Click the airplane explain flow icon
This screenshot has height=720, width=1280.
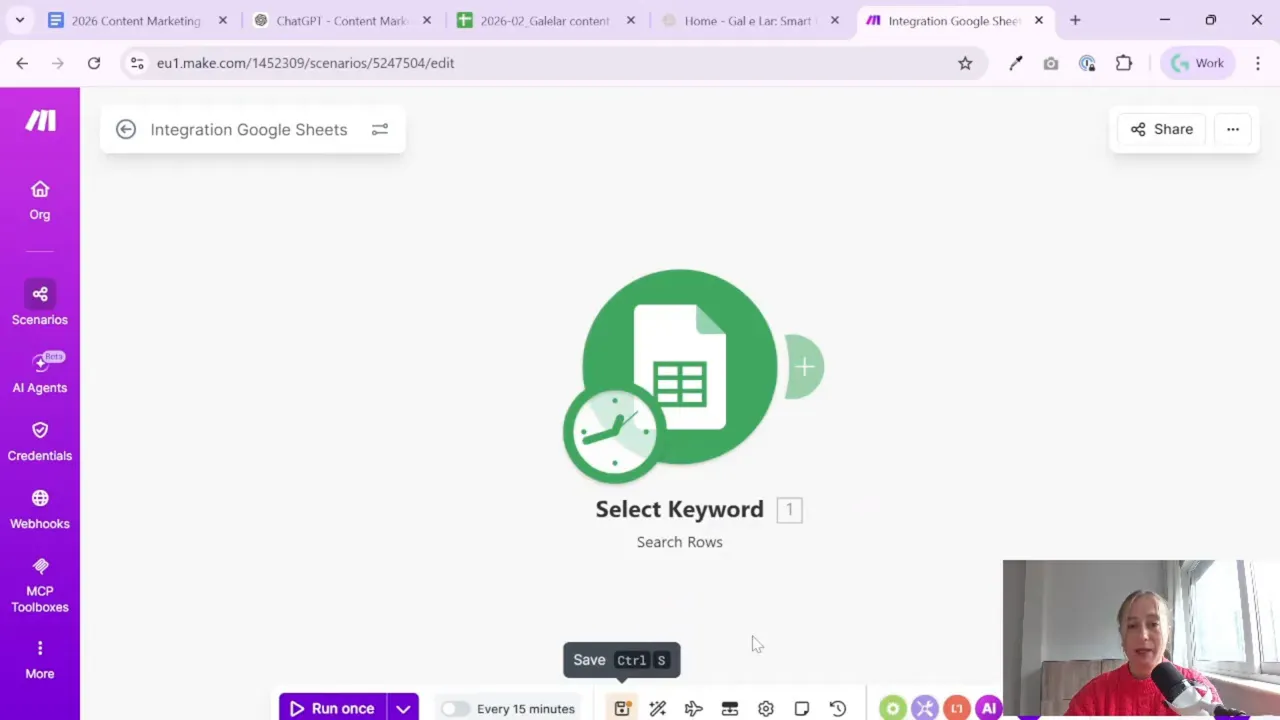click(694, 708)
